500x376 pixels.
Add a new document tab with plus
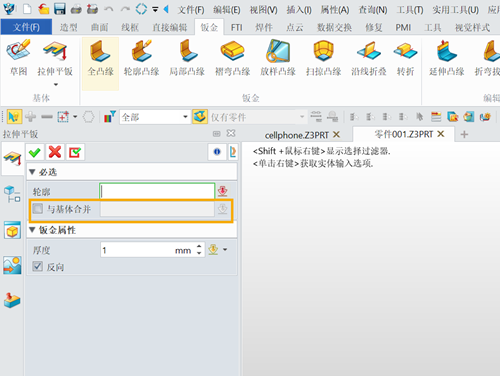[464, 134]
